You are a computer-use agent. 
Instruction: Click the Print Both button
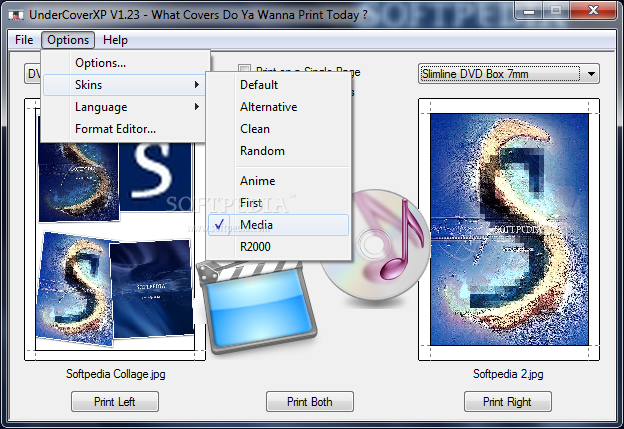coord(310,402)
